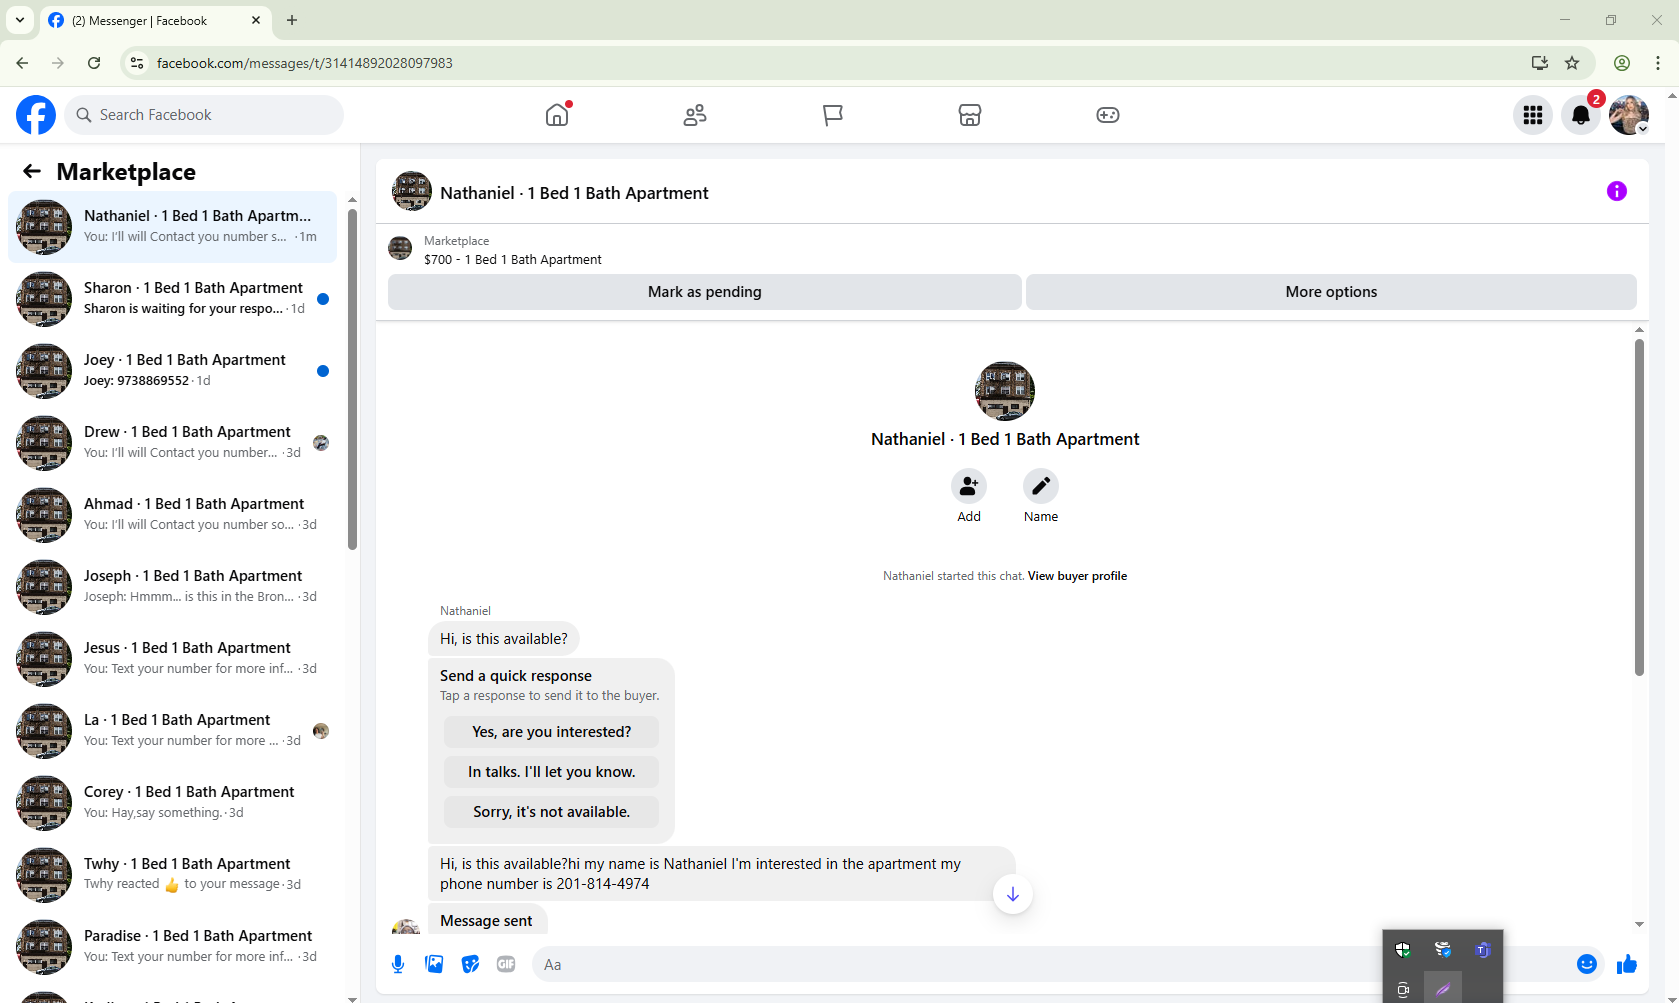
Task: Open Joey's apartment conversation
Action: 173,371
